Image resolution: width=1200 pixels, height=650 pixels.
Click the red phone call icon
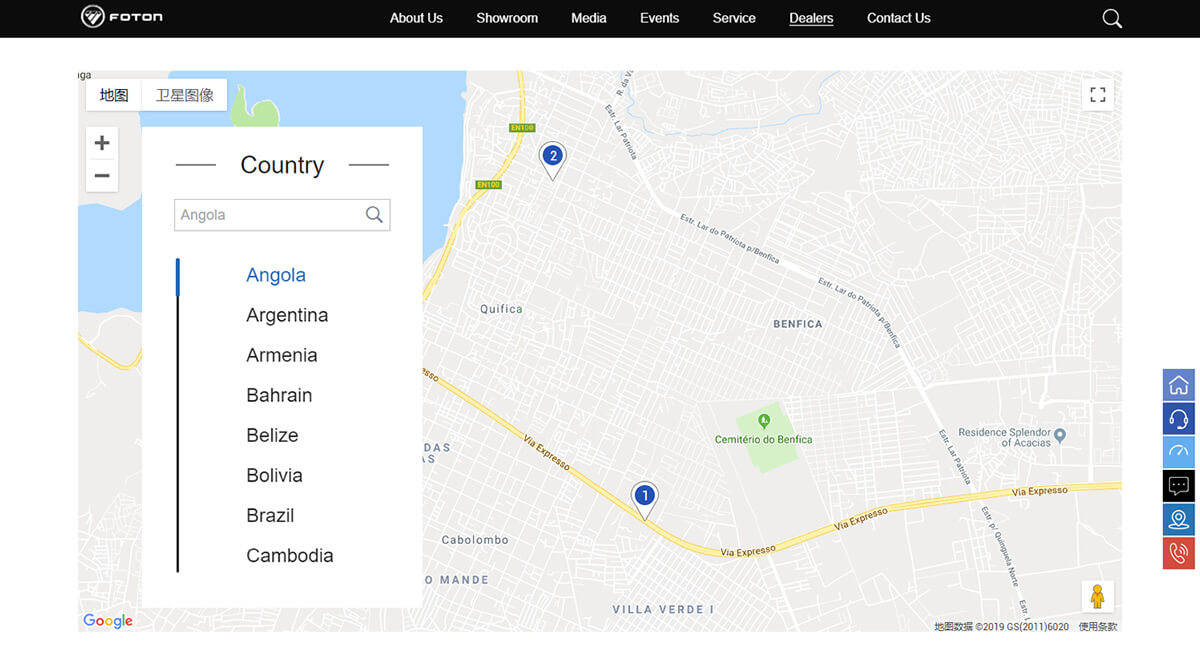click(x=1178, y=553)
